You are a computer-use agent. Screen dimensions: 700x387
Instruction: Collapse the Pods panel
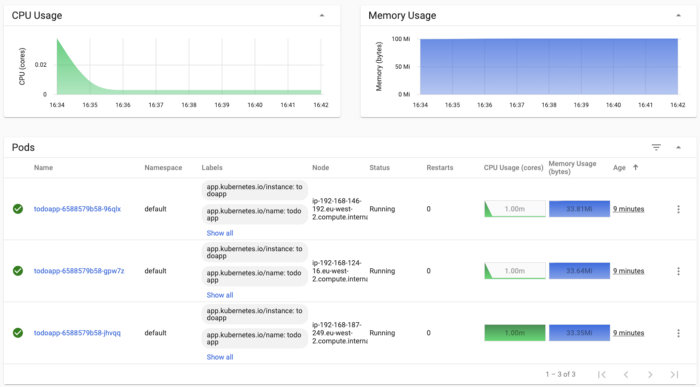point(678,147)
